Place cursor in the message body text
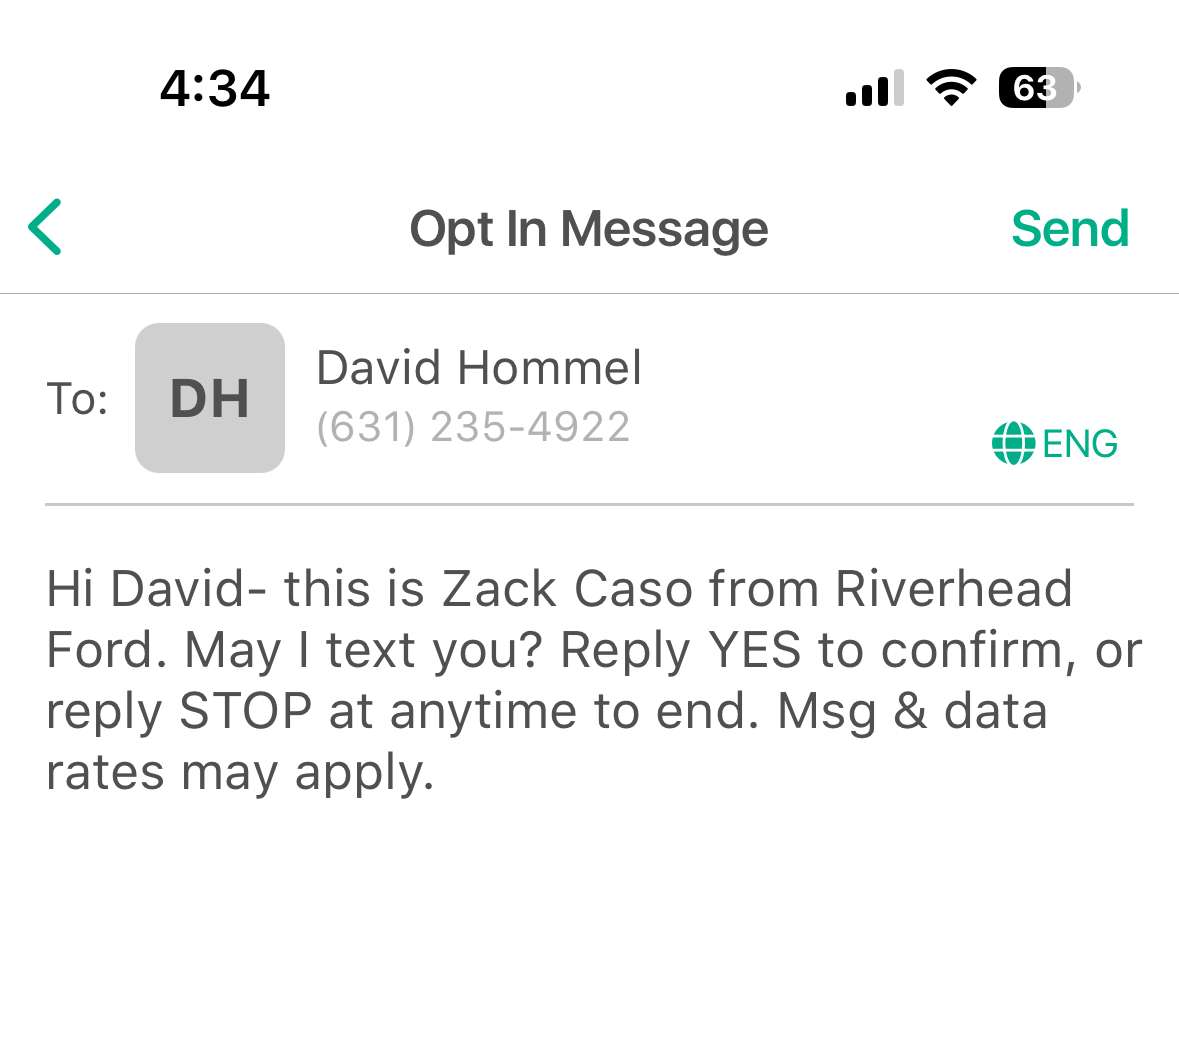This screenshot has width=1179, height=1064. [590, 680]
